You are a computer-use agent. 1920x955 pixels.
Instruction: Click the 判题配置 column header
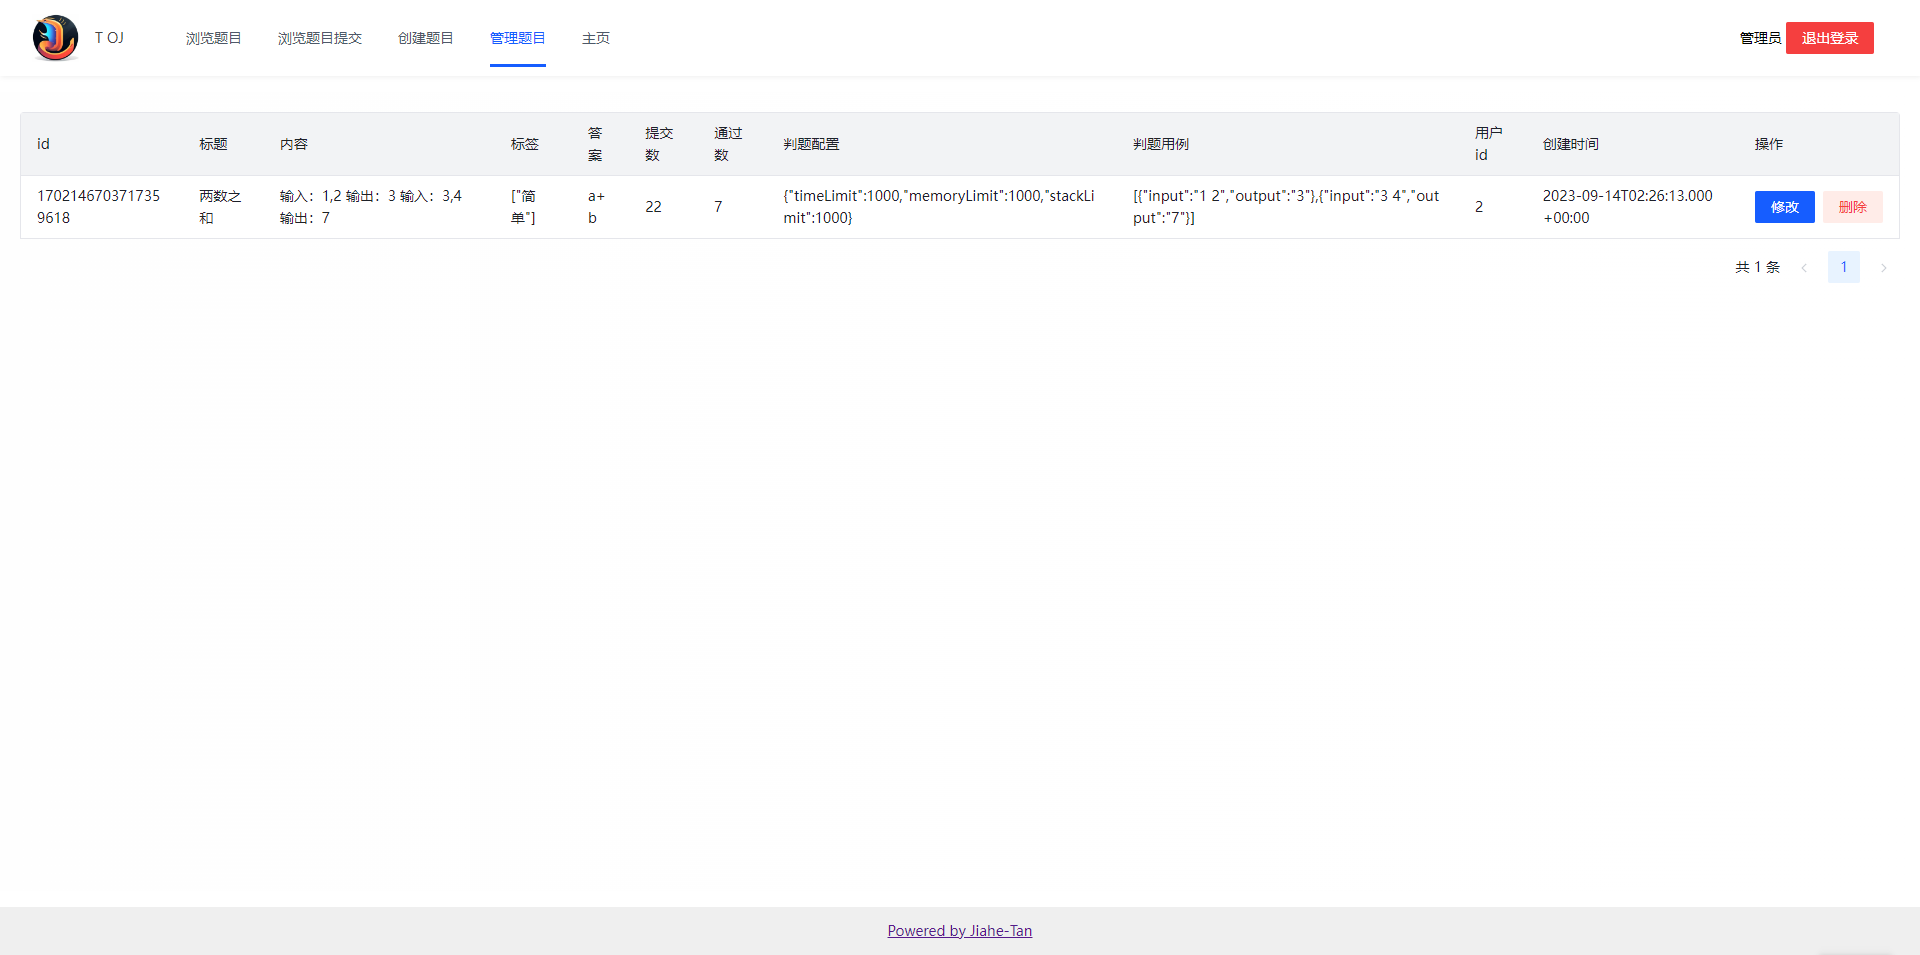click(x=942, y=144)
